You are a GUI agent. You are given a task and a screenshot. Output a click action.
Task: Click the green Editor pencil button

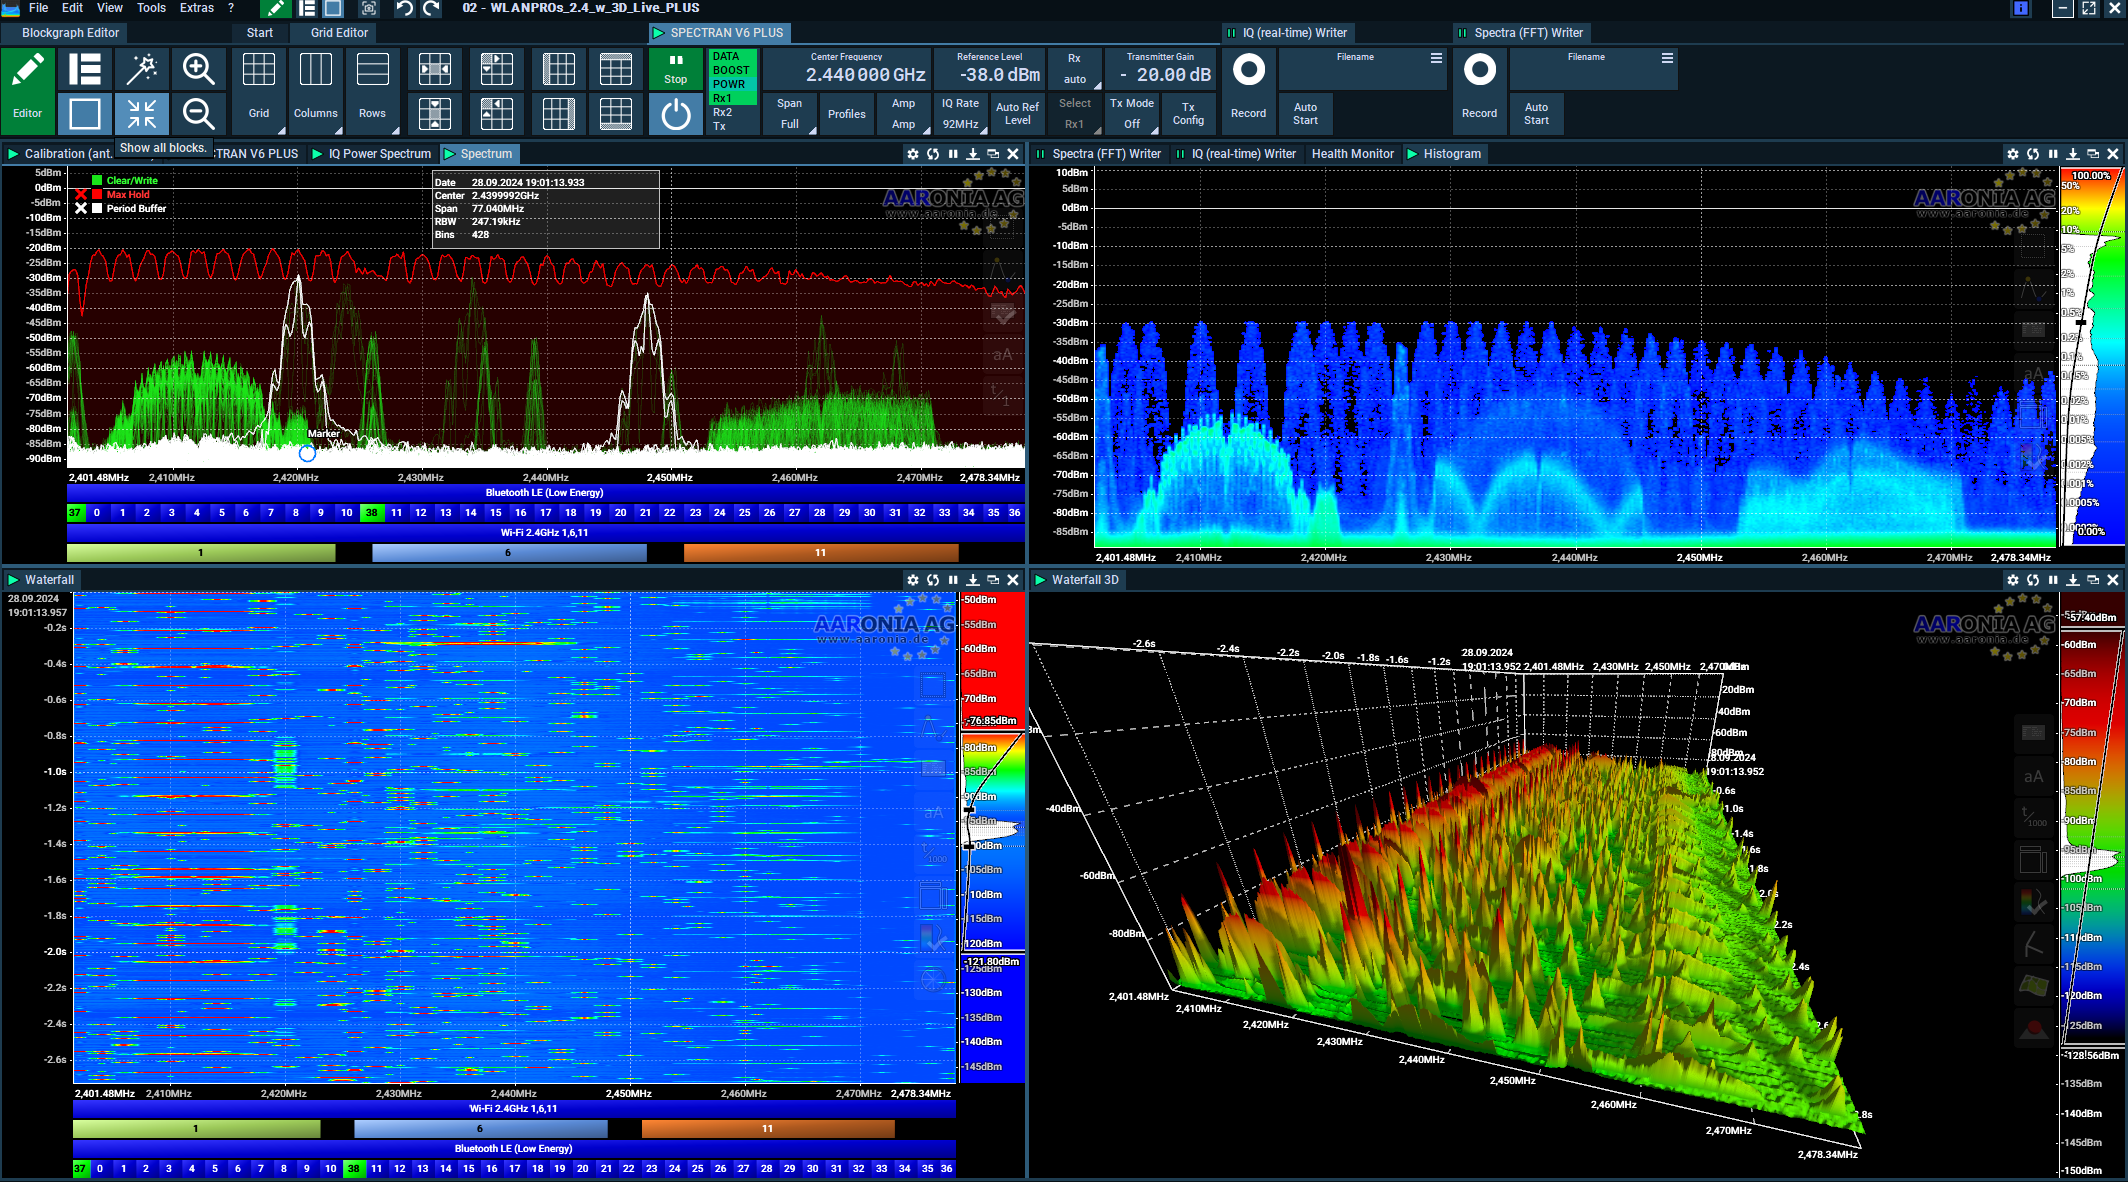click(27, 91)
